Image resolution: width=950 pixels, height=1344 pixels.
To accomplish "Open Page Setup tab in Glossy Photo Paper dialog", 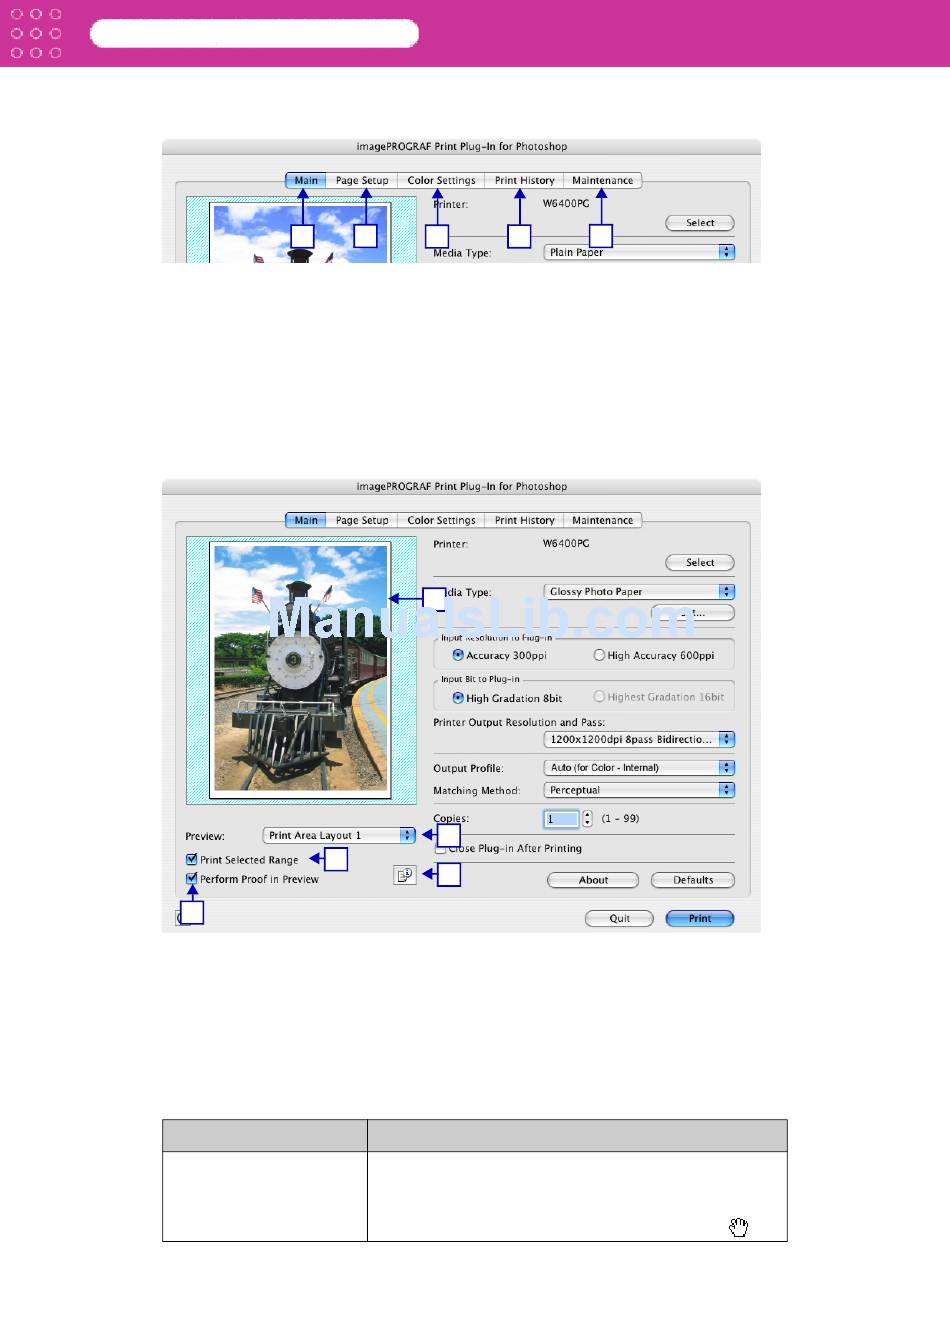I will click(x=362, y=520).
